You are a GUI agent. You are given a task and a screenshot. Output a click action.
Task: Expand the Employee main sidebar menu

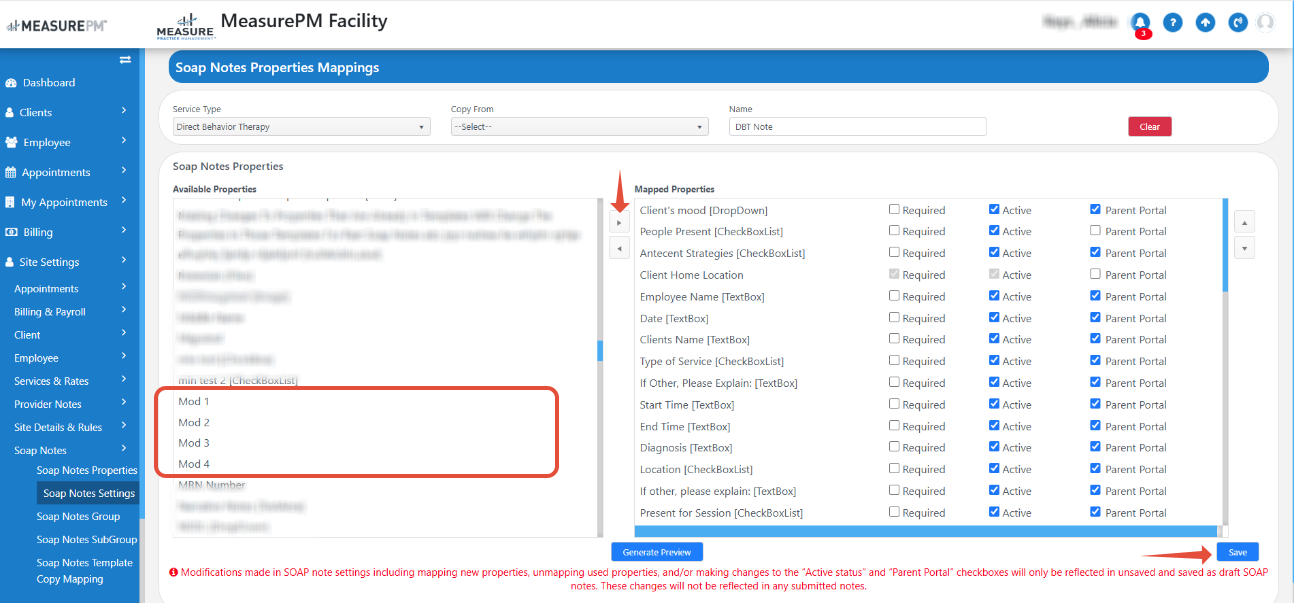[124, 141]
